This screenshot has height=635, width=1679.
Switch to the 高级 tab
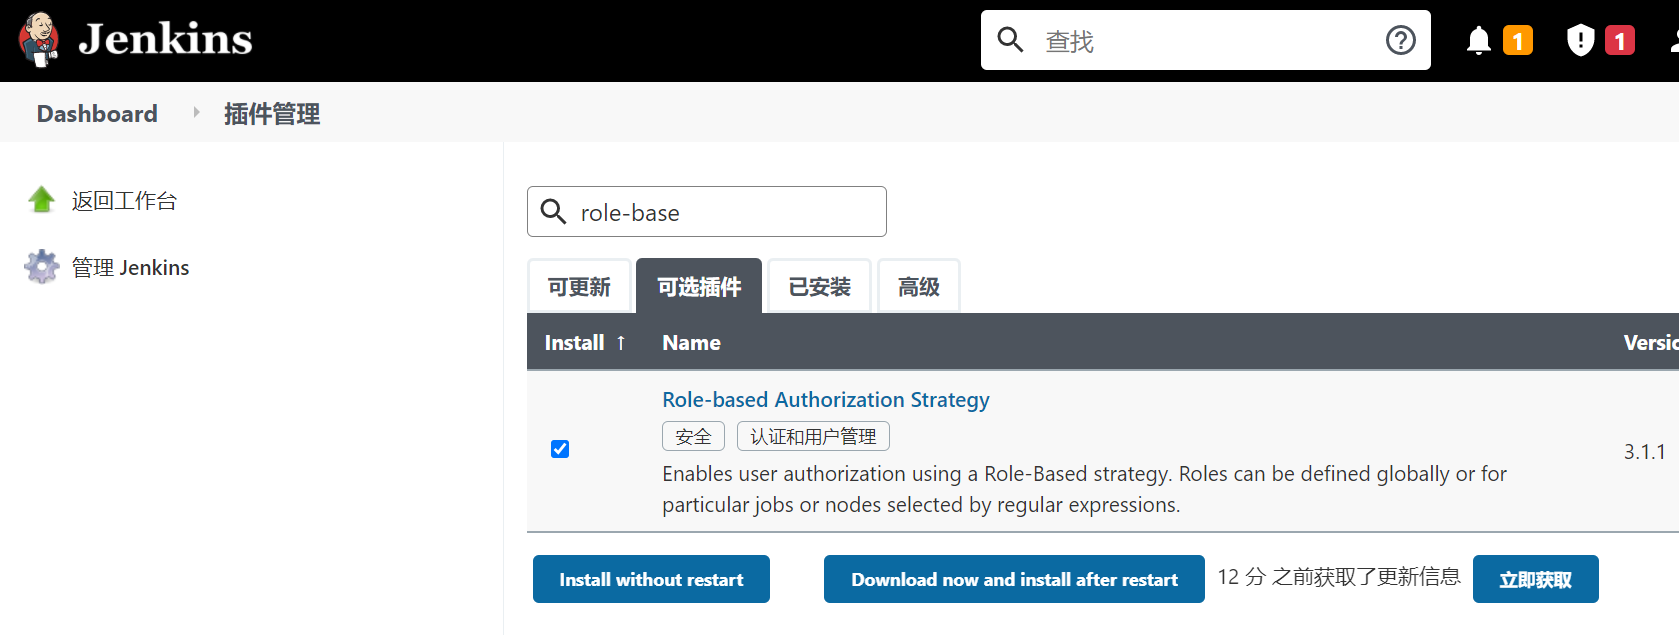coord(918,287)
